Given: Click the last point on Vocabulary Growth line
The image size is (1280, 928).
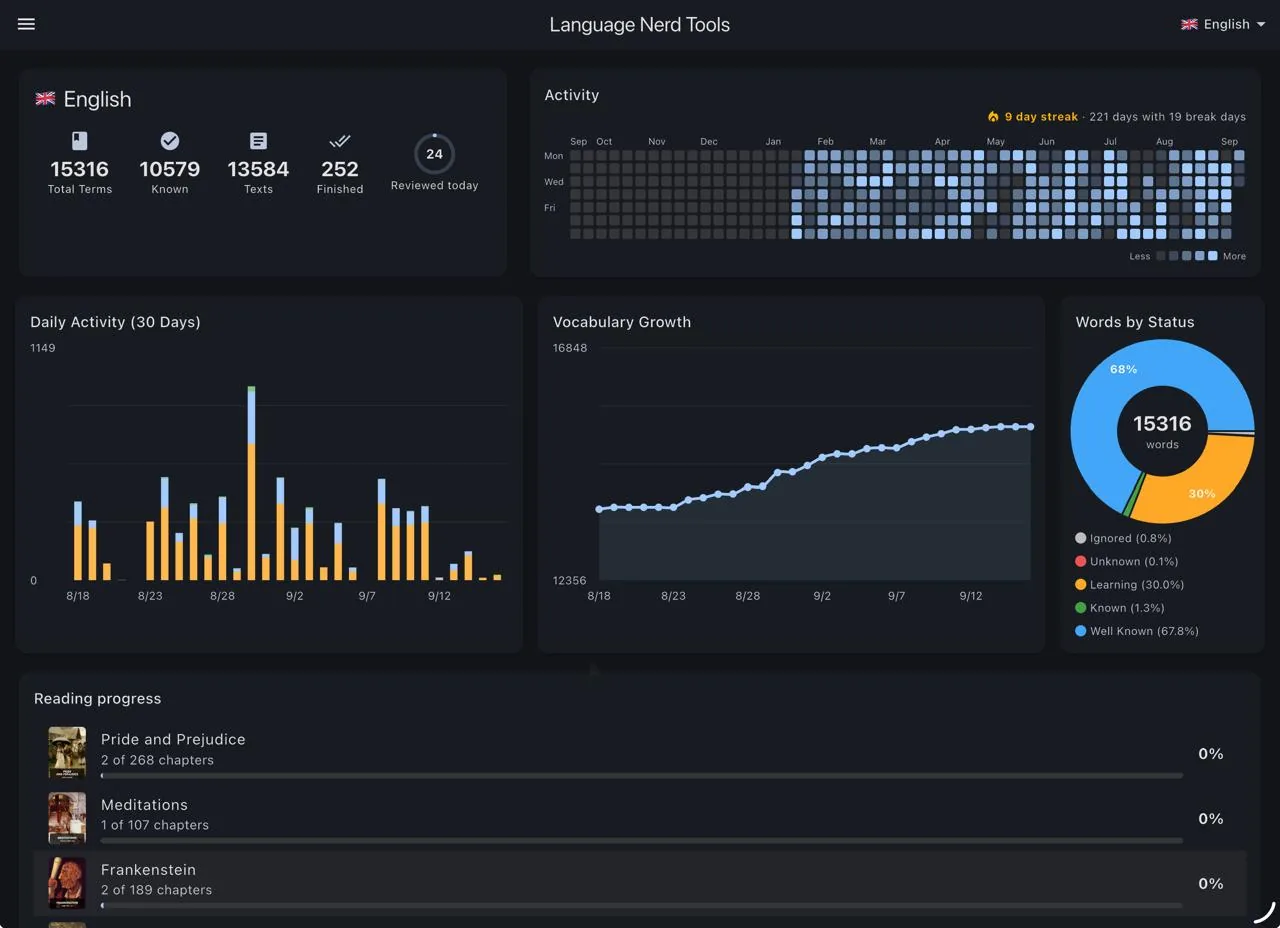Looking at the screenshot, I should pyautogui.click(x=1030, y=427).
